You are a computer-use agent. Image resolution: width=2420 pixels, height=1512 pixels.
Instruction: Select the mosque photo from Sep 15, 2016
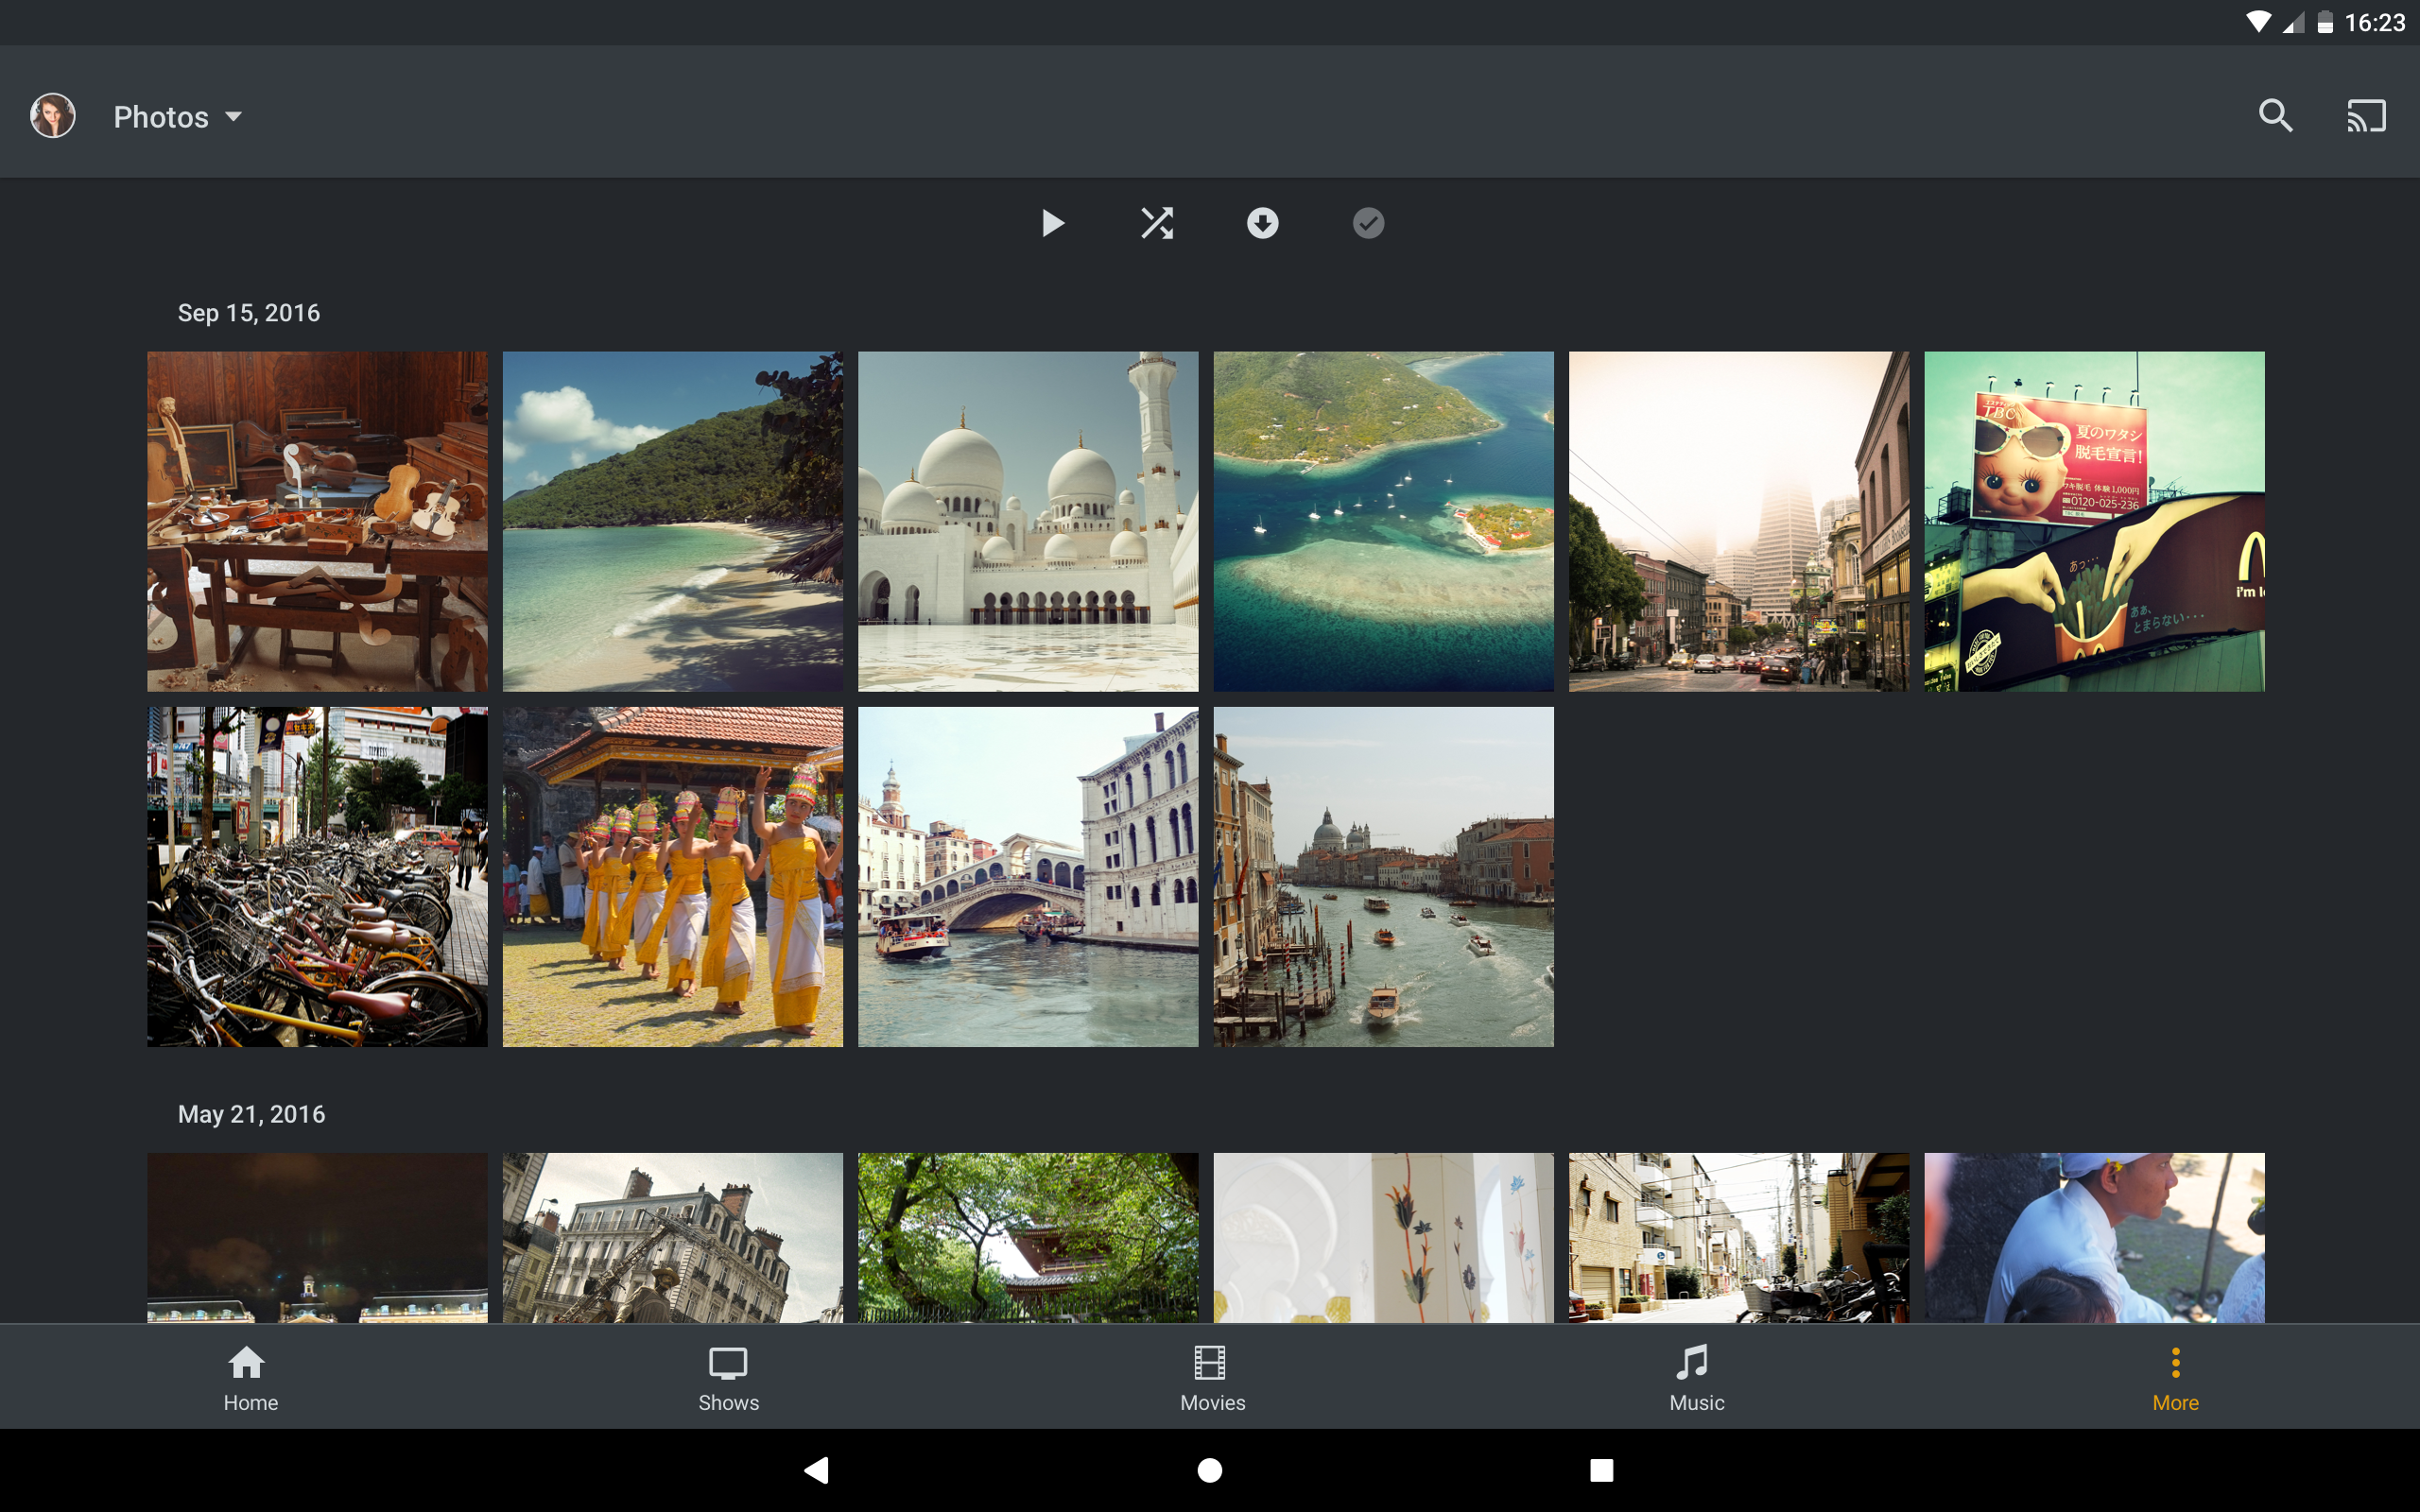[1028, 521]
